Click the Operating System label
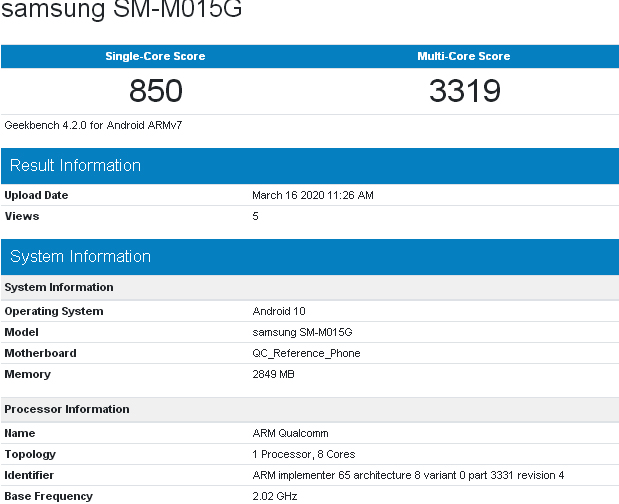The width and height of the screenshot is (619, 504). [x=54, y=311]
